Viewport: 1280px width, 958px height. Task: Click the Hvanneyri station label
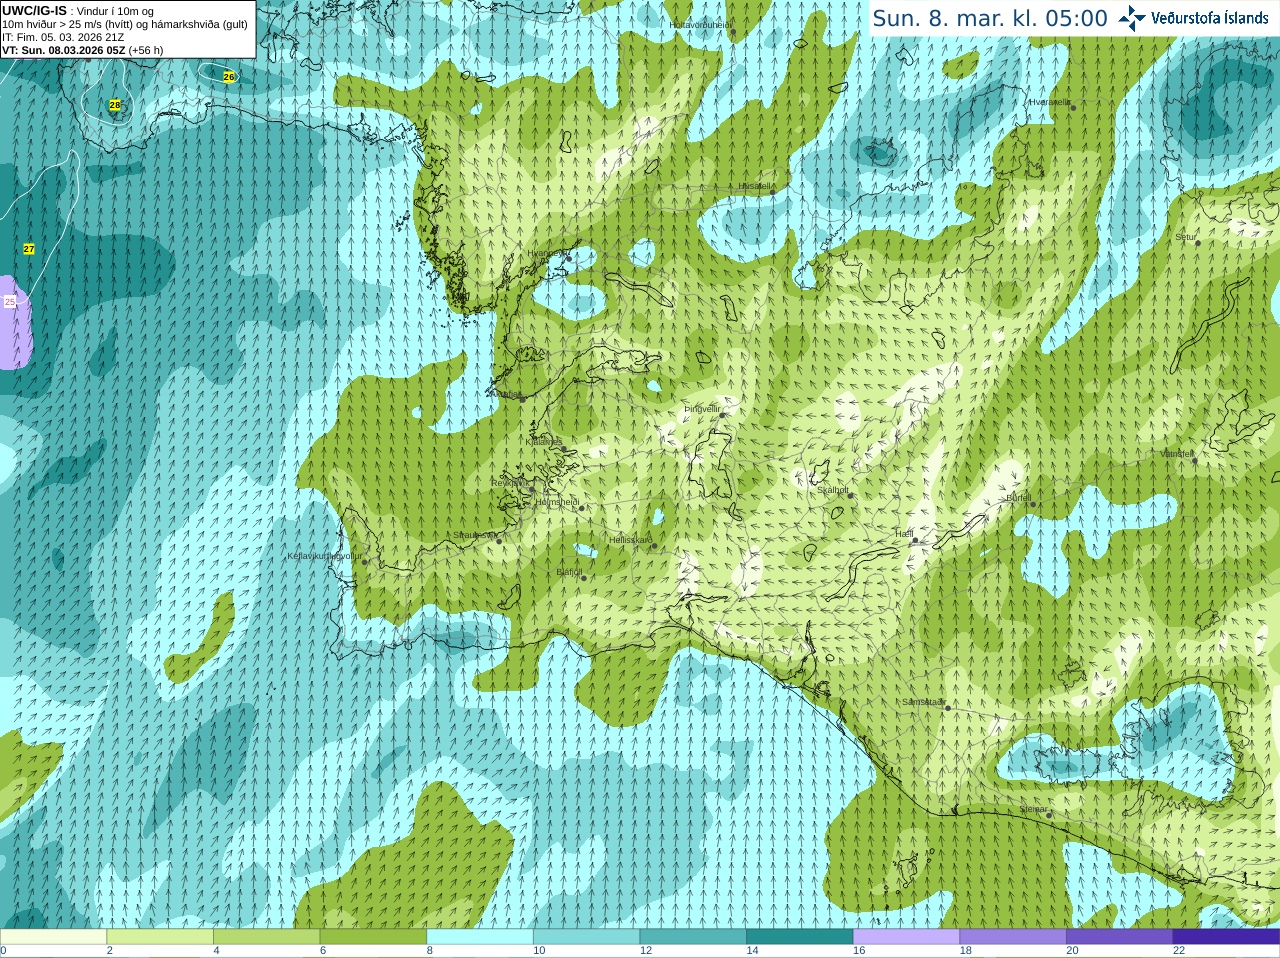(546, 253)
